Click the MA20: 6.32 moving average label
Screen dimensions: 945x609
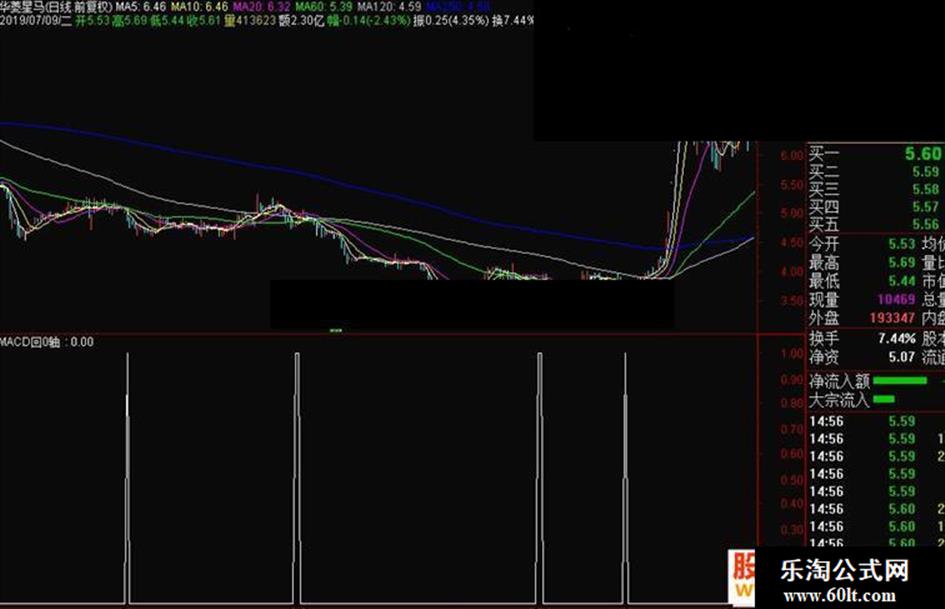click(x=262, y=7)
